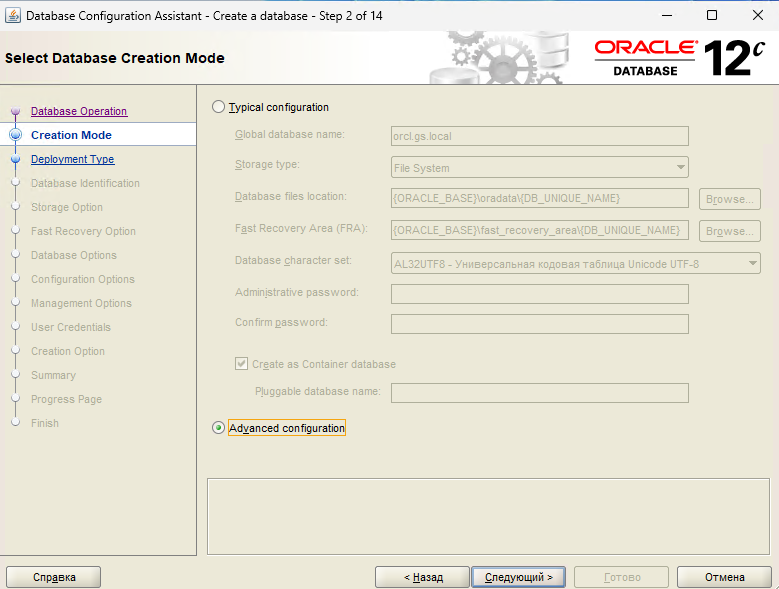Click Configuration Options step
Viewport: 779px width, 589px height.
point(82,279)
